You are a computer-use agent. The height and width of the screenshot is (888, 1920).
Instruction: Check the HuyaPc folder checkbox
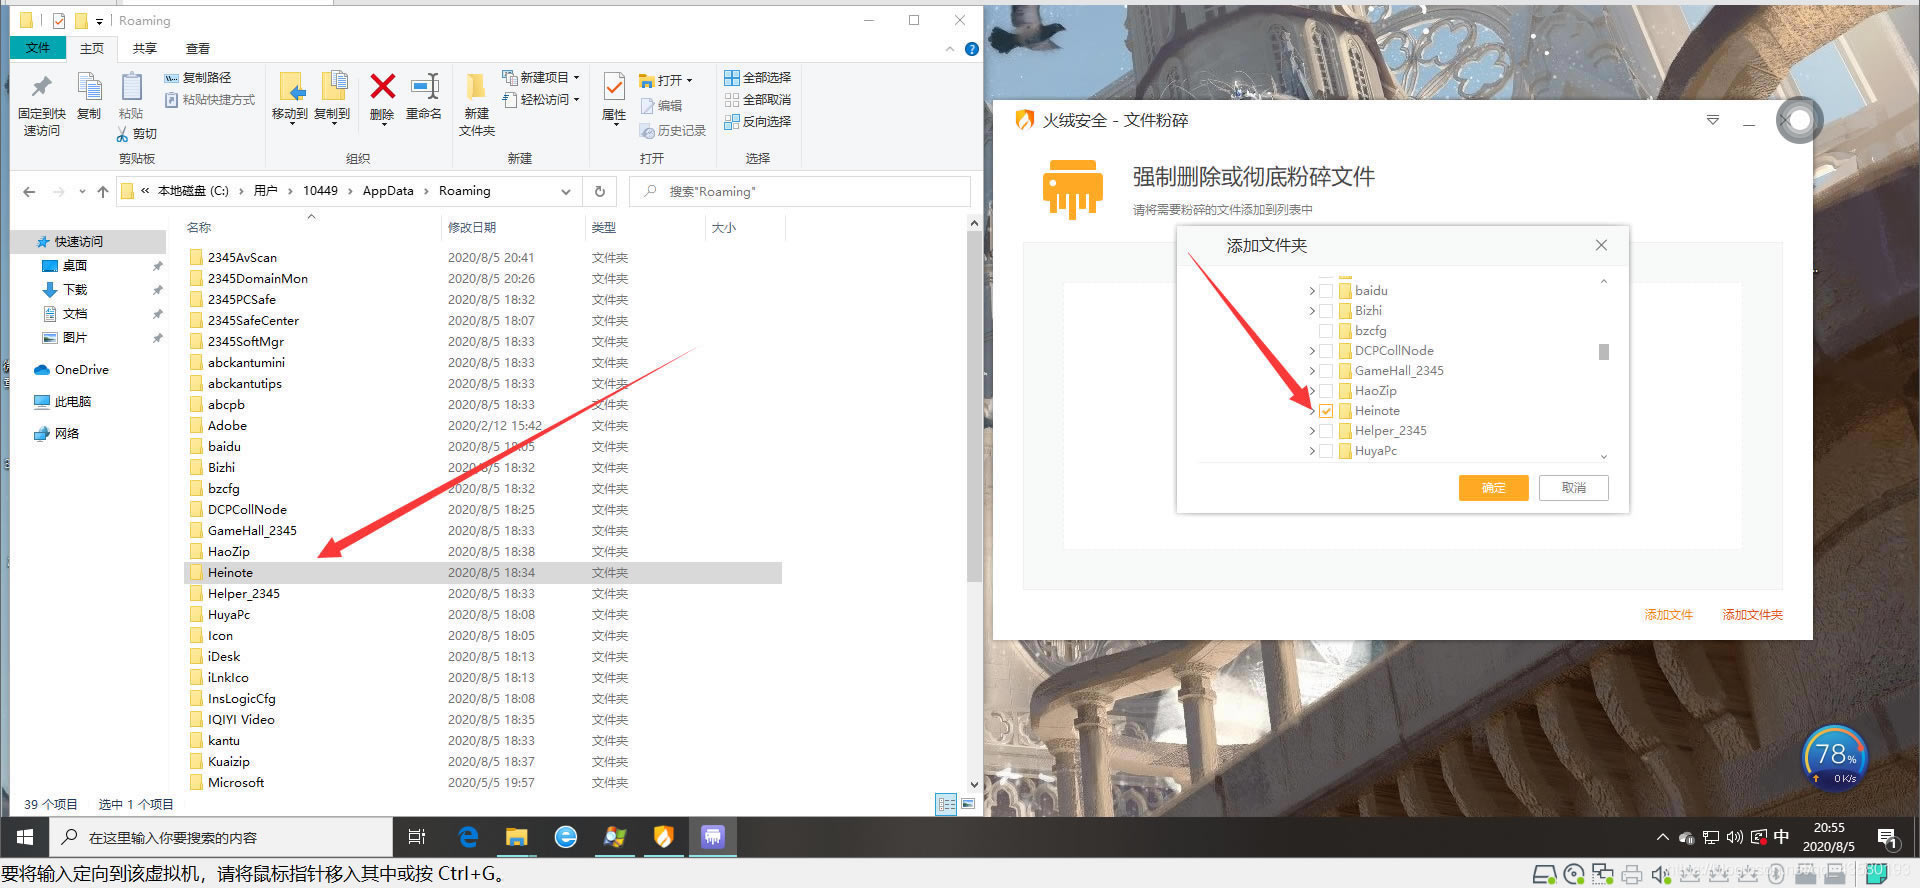point(1326,451)
